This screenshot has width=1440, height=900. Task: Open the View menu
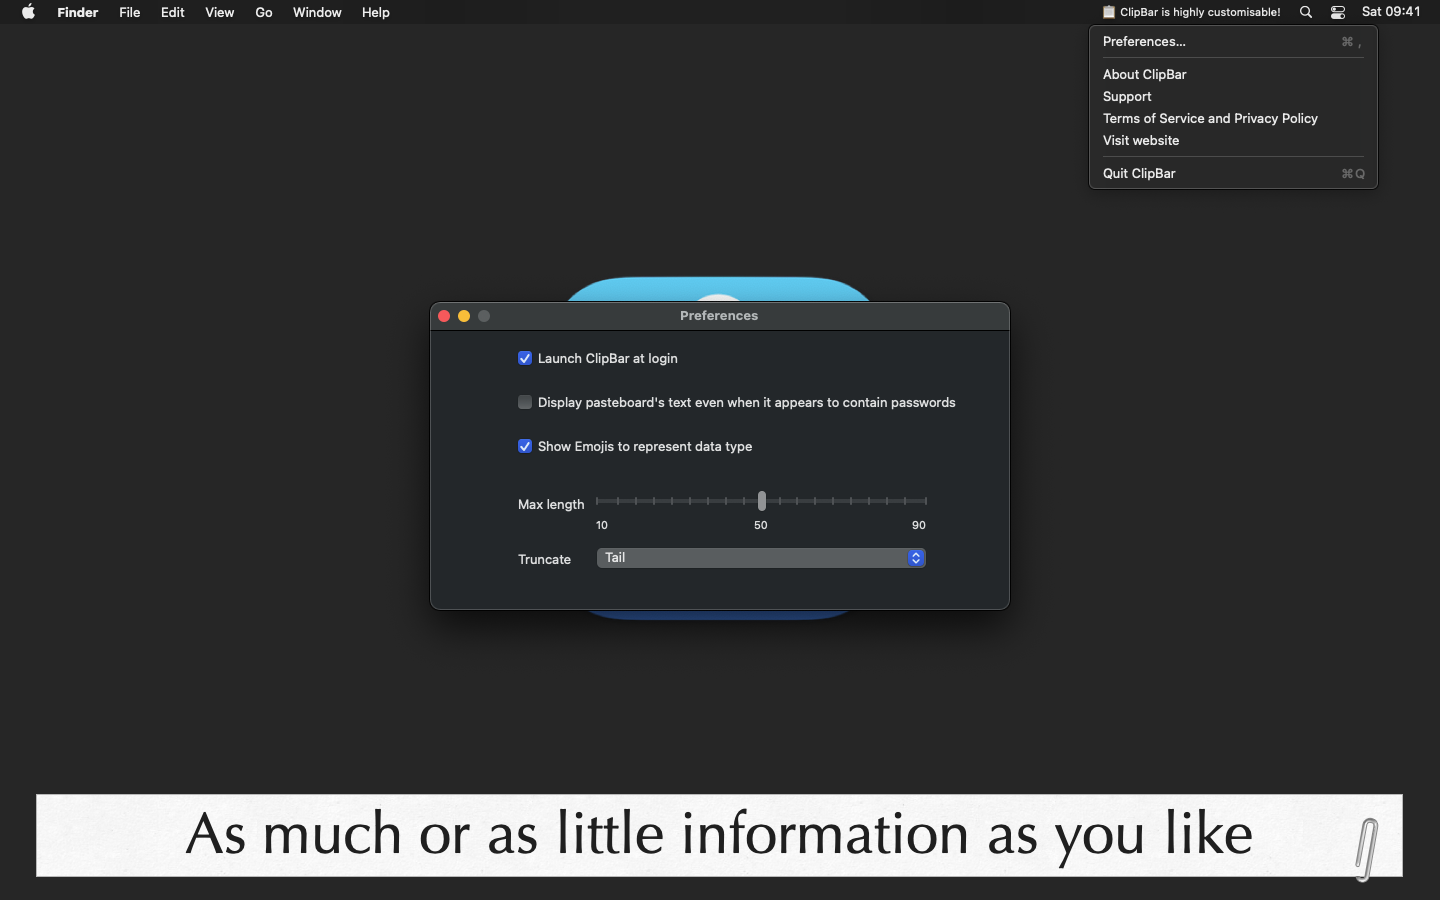point(220,12)
